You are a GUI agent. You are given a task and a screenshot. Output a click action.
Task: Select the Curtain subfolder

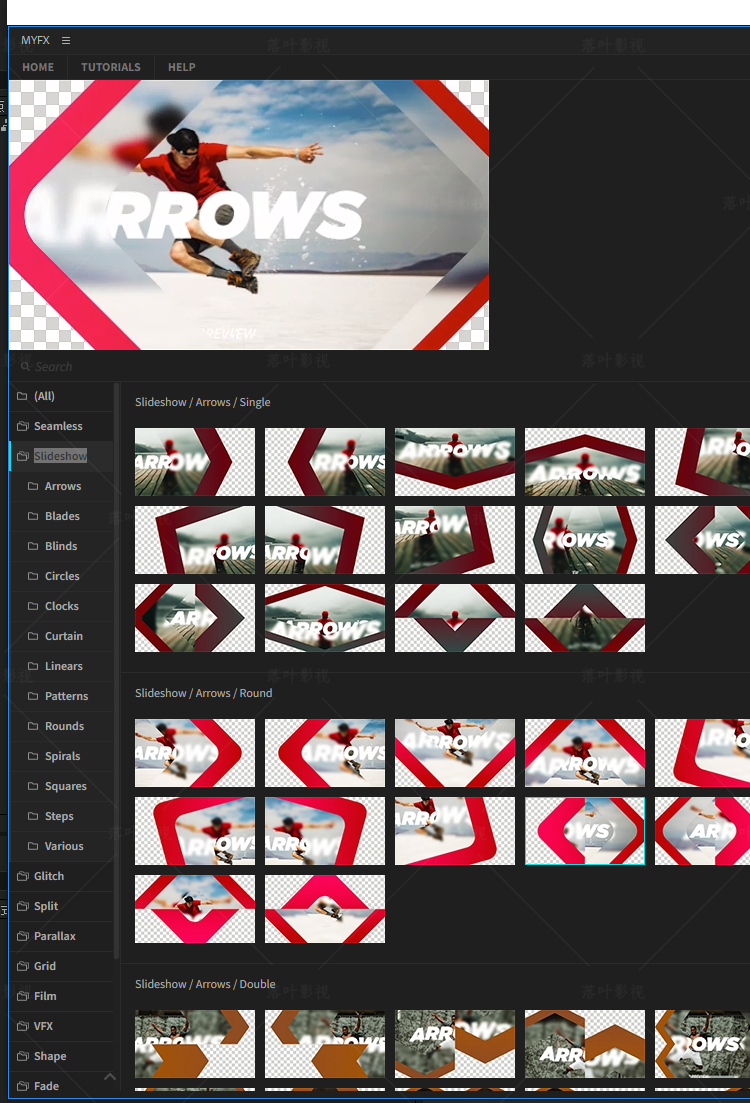[62, 636]
